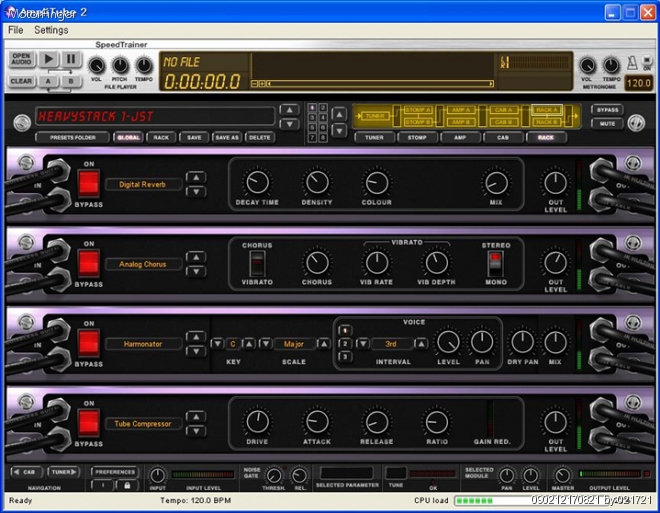Click the lock icon in the navigation panel
660x513 pixels.
tap(128, 485)
